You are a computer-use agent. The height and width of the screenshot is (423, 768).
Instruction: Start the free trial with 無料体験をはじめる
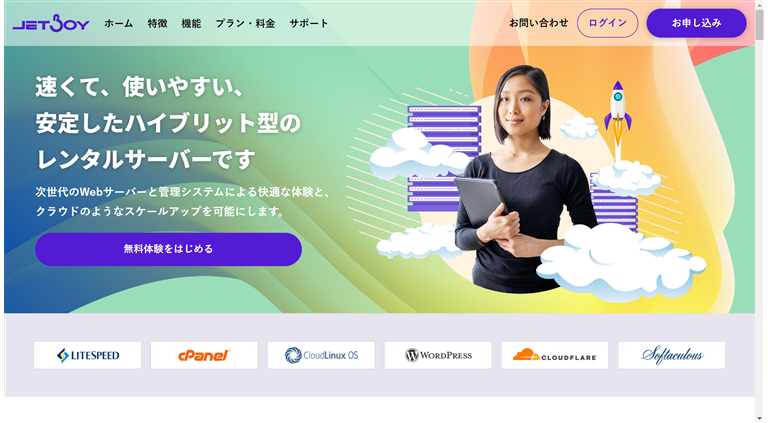(x=168, y=249)
